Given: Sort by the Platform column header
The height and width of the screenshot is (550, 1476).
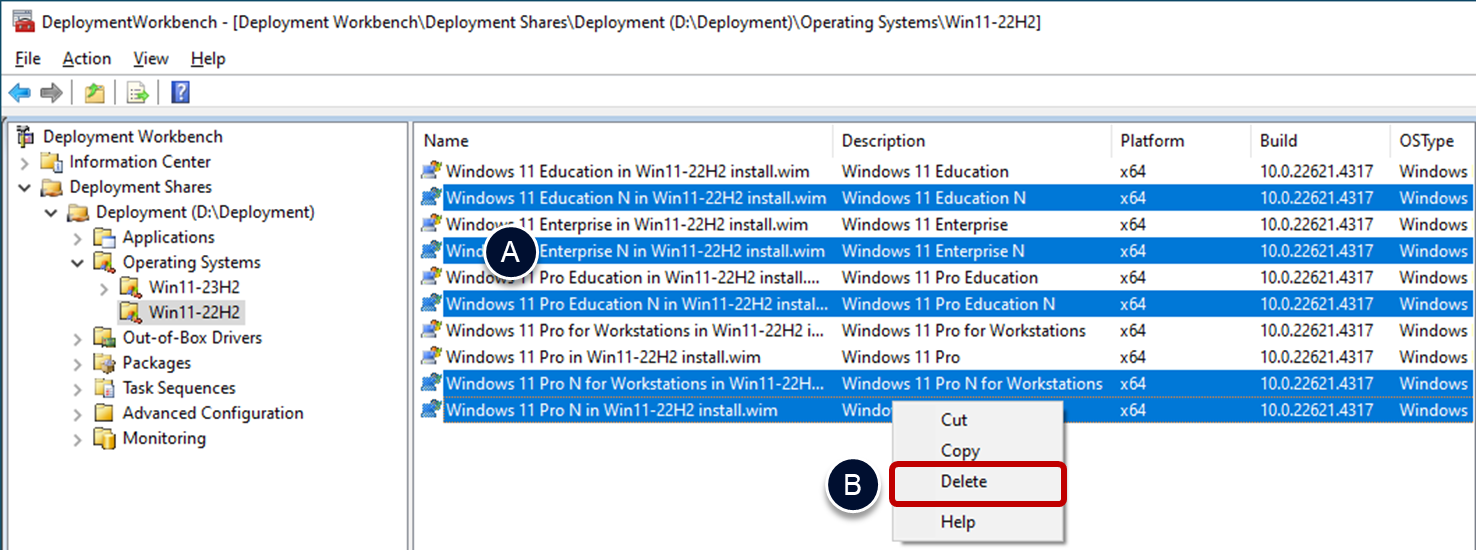Looking at the screenshot, I should [x=1182, y=141].
